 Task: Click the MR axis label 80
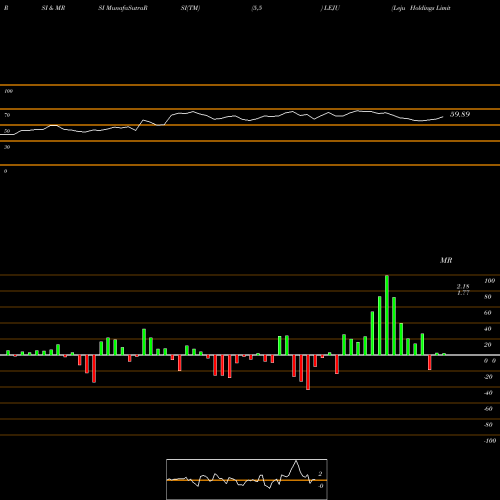[x=488, y=297]
